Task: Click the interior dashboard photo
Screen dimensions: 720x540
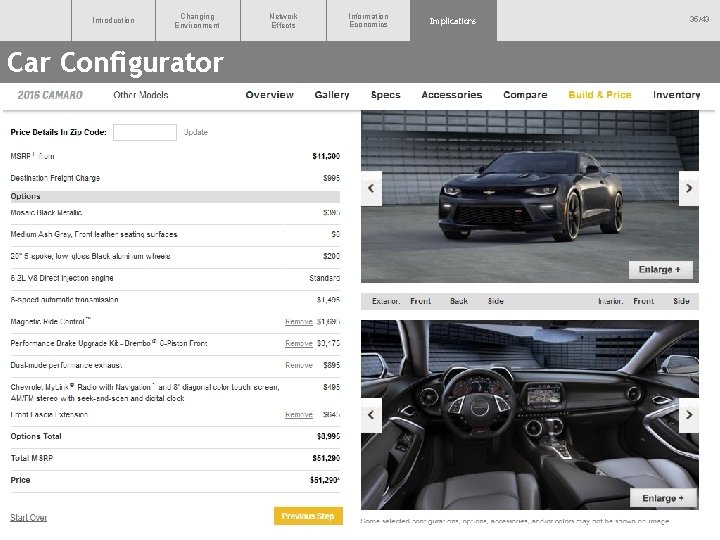Action: [530, 415]
